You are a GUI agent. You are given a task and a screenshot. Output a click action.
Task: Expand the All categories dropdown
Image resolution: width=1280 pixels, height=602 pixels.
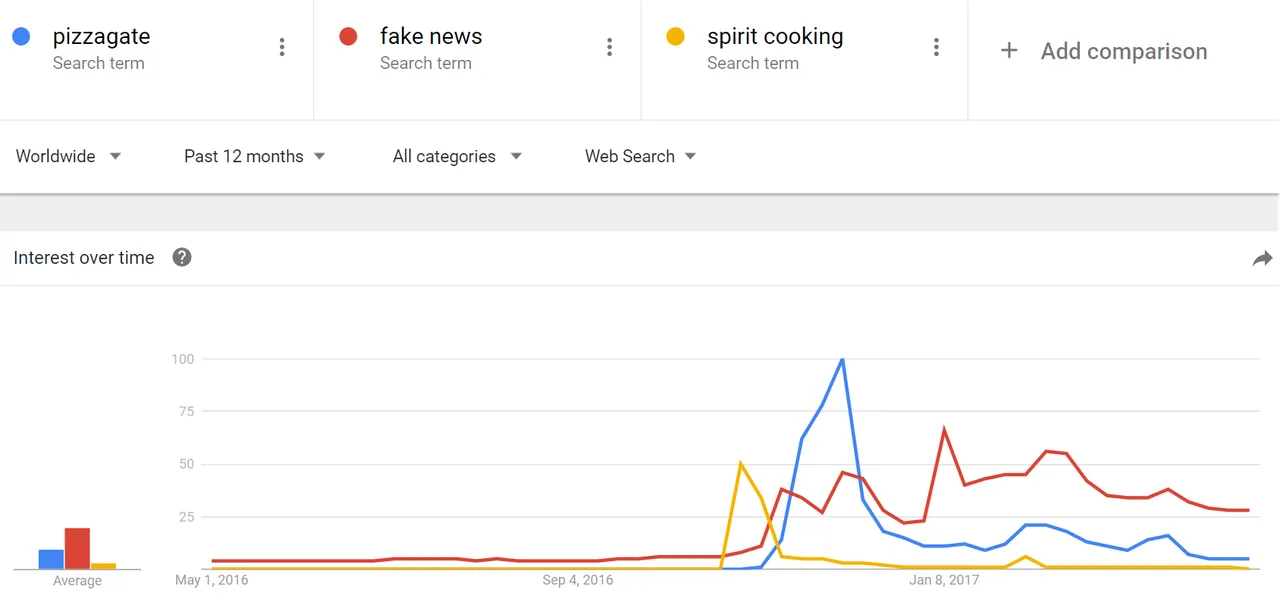(x=458, y=156)
